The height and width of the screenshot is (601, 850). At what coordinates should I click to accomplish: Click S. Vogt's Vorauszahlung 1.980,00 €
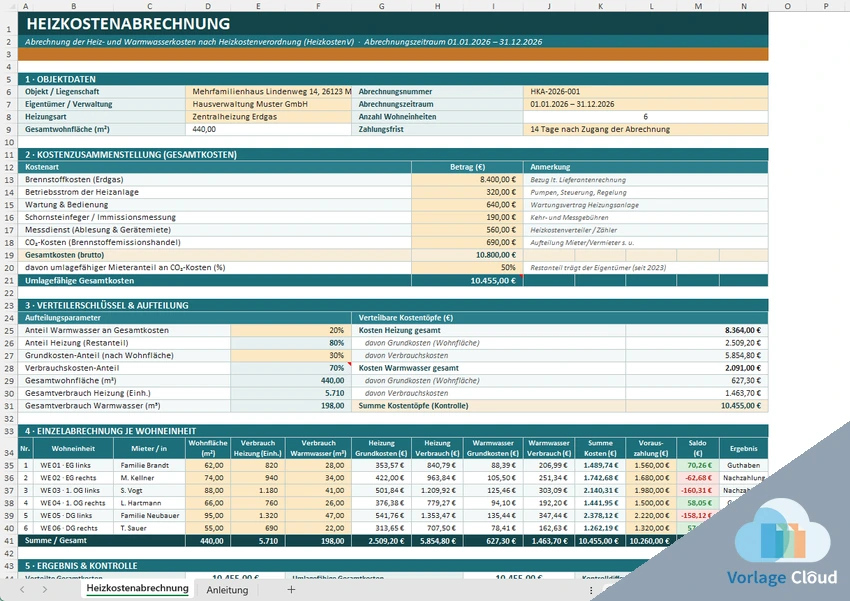click(651, 490)
